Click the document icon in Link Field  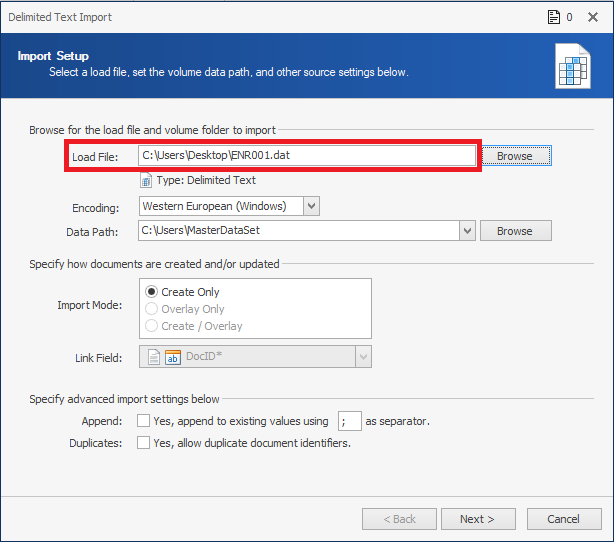point(154,357)
